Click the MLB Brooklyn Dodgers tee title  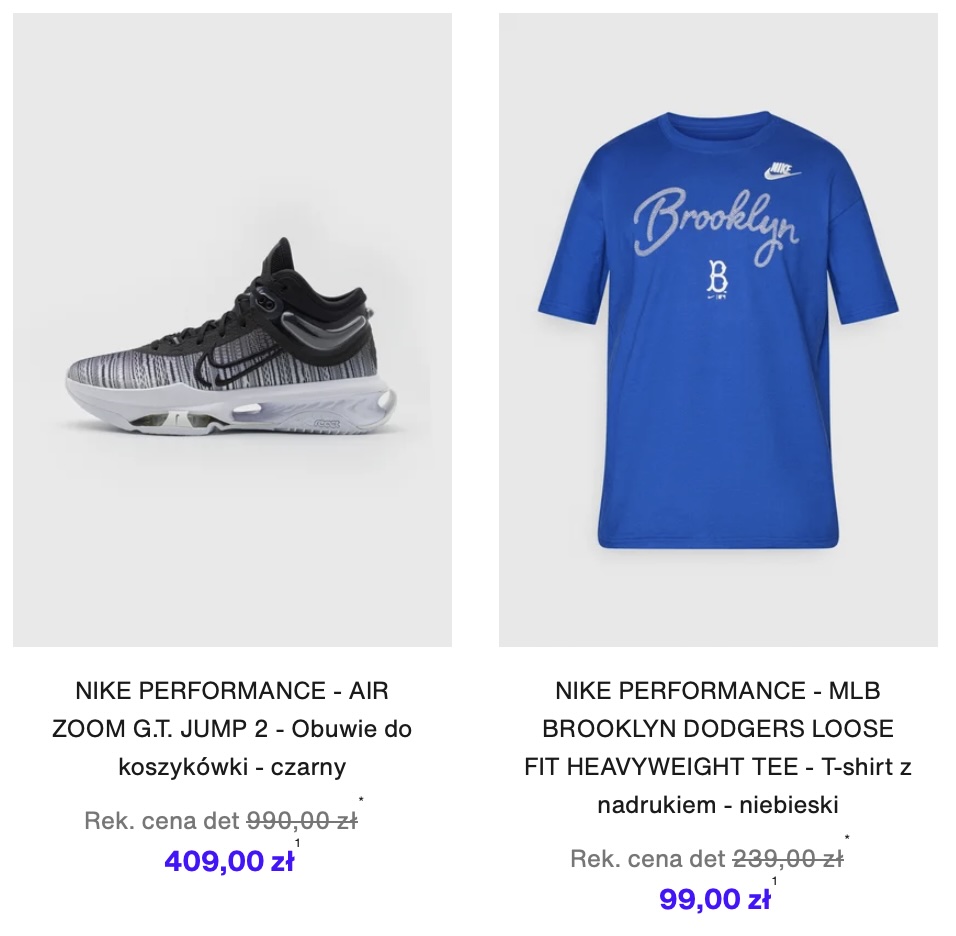[718, 748]
